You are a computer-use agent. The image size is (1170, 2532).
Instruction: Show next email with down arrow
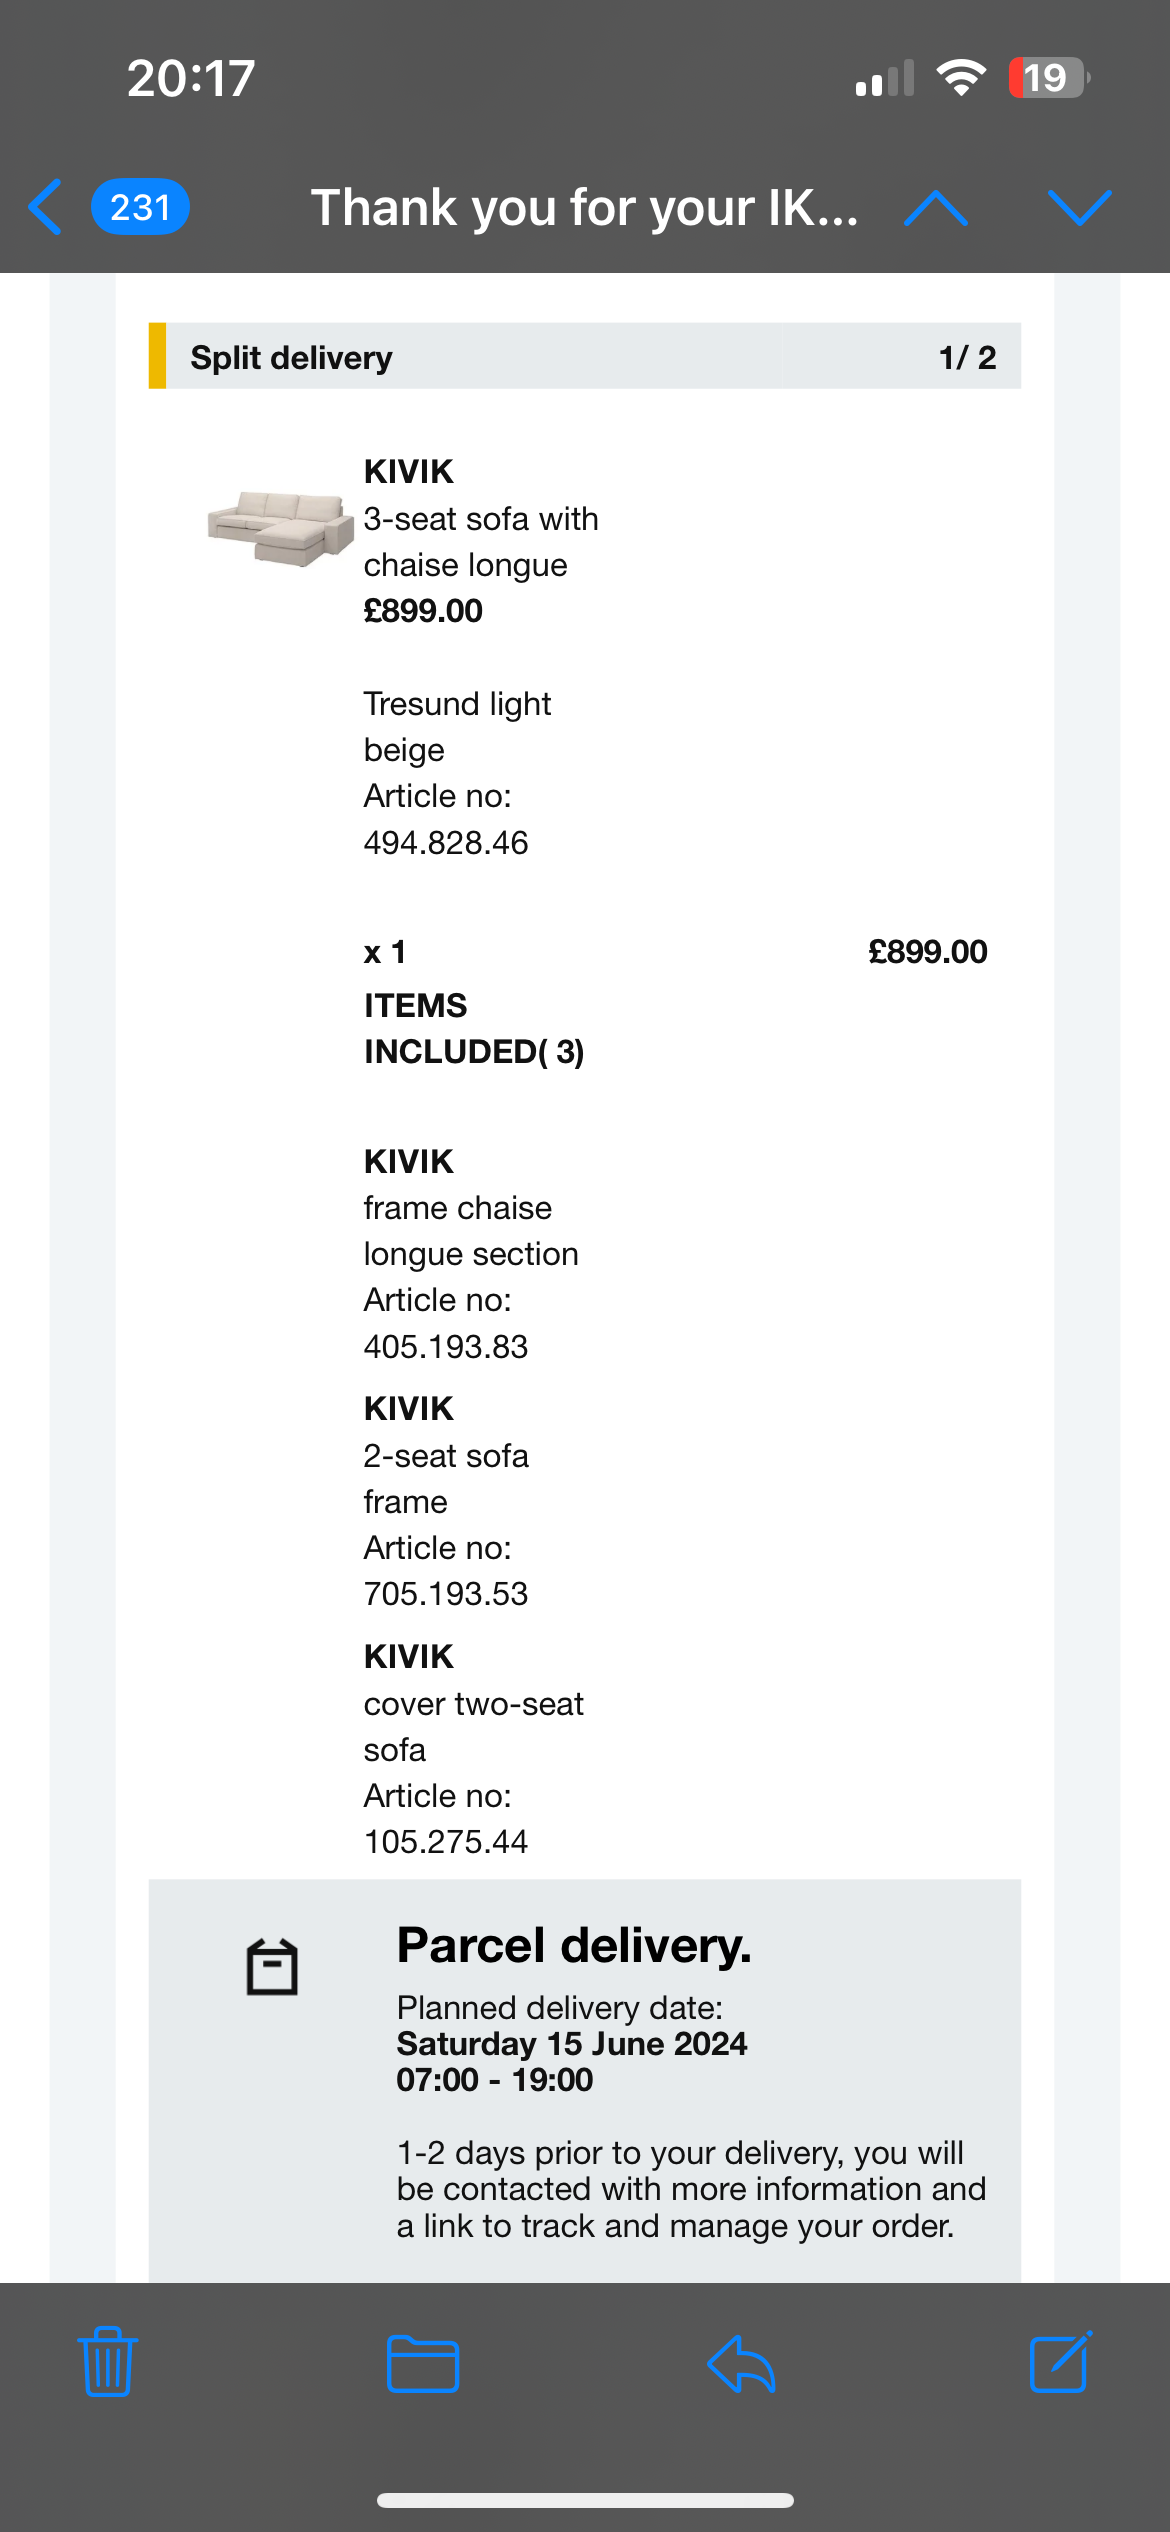point(1080,208)
